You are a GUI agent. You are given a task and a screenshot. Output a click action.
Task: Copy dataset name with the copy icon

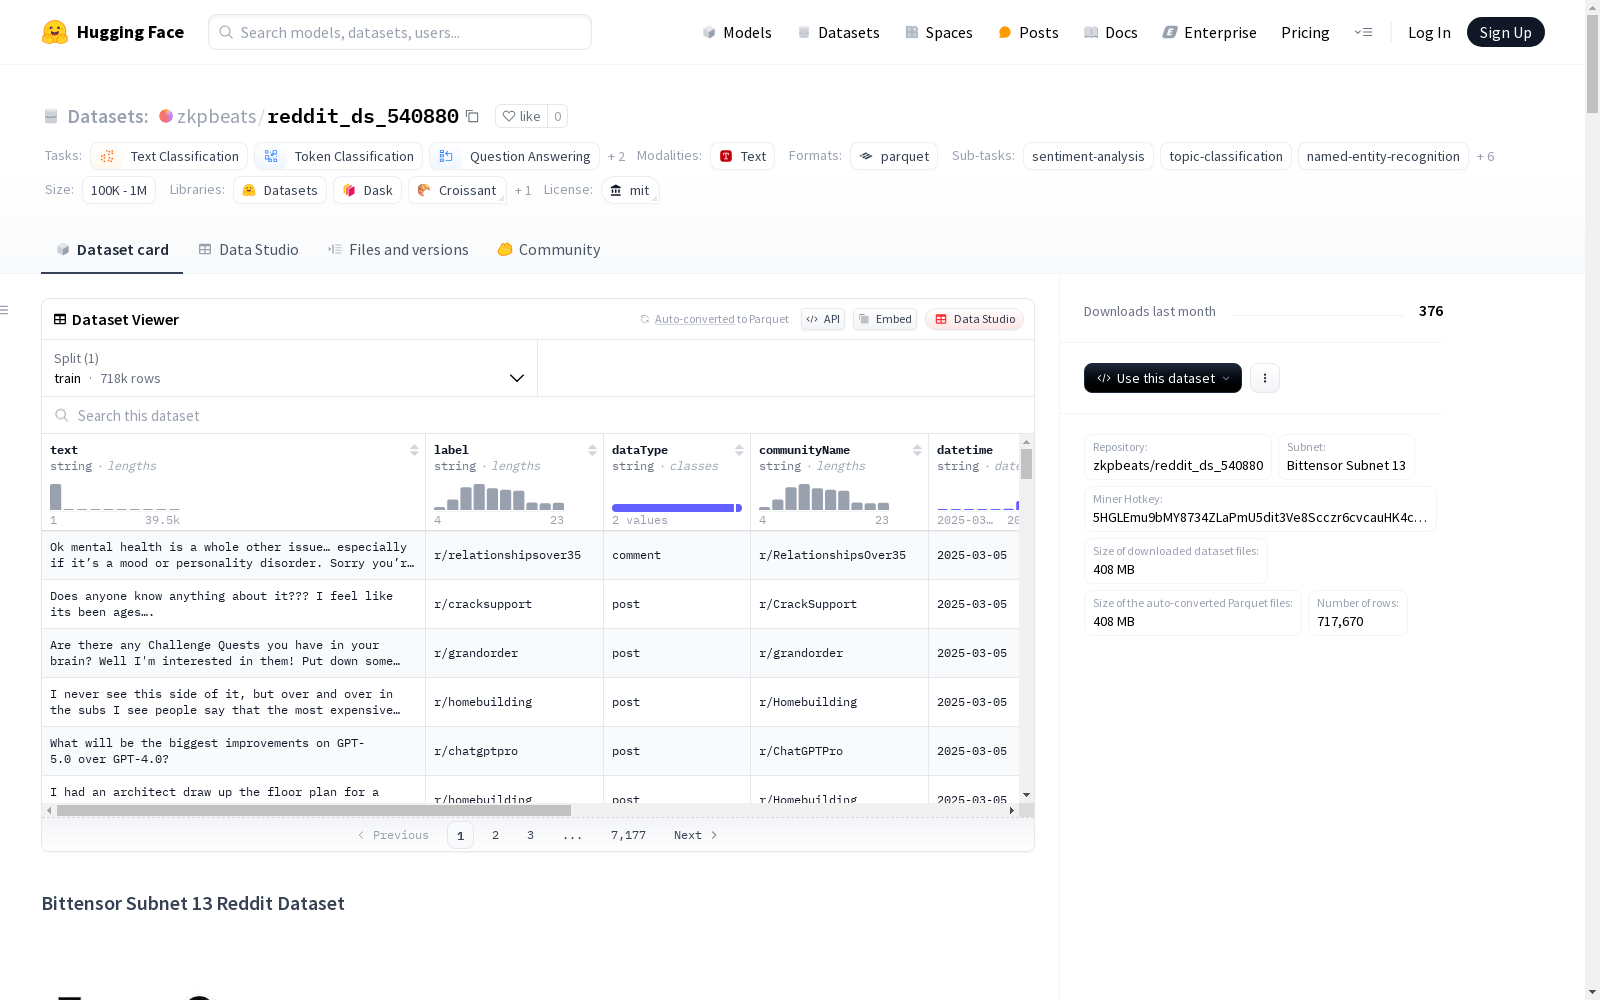[x=472, y=117]
